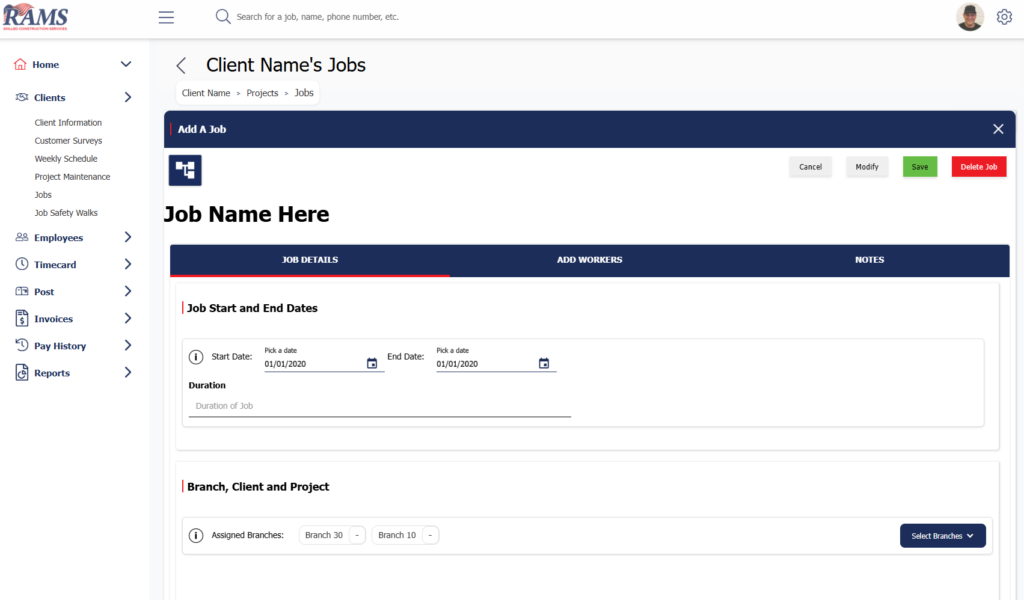Open settings via the gear icon

pos(1004,17)
